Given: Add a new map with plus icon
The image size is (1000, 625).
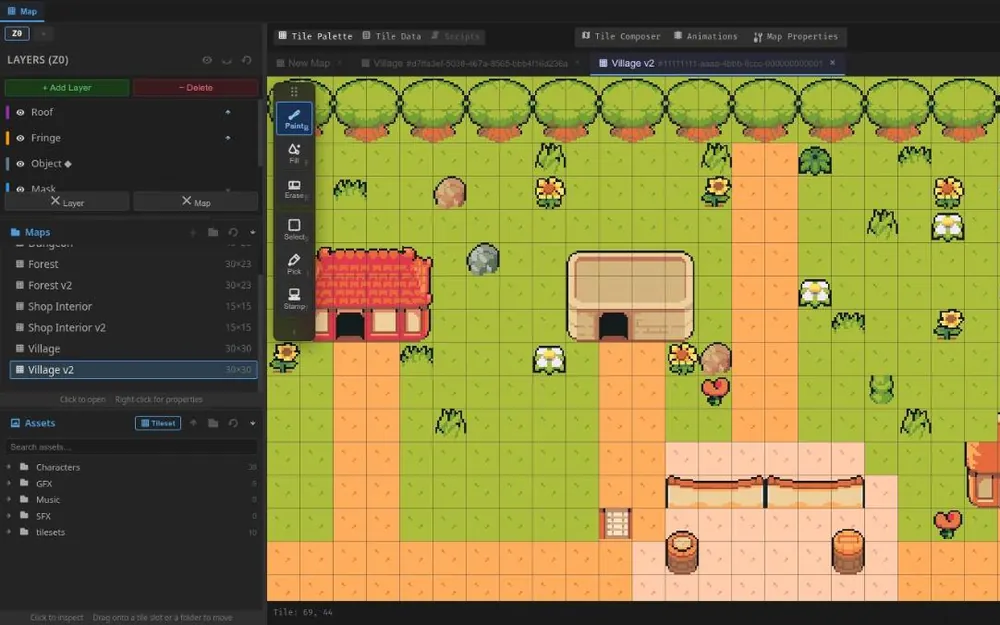Looking at the screenshot, I should click(x=193, y=232).
